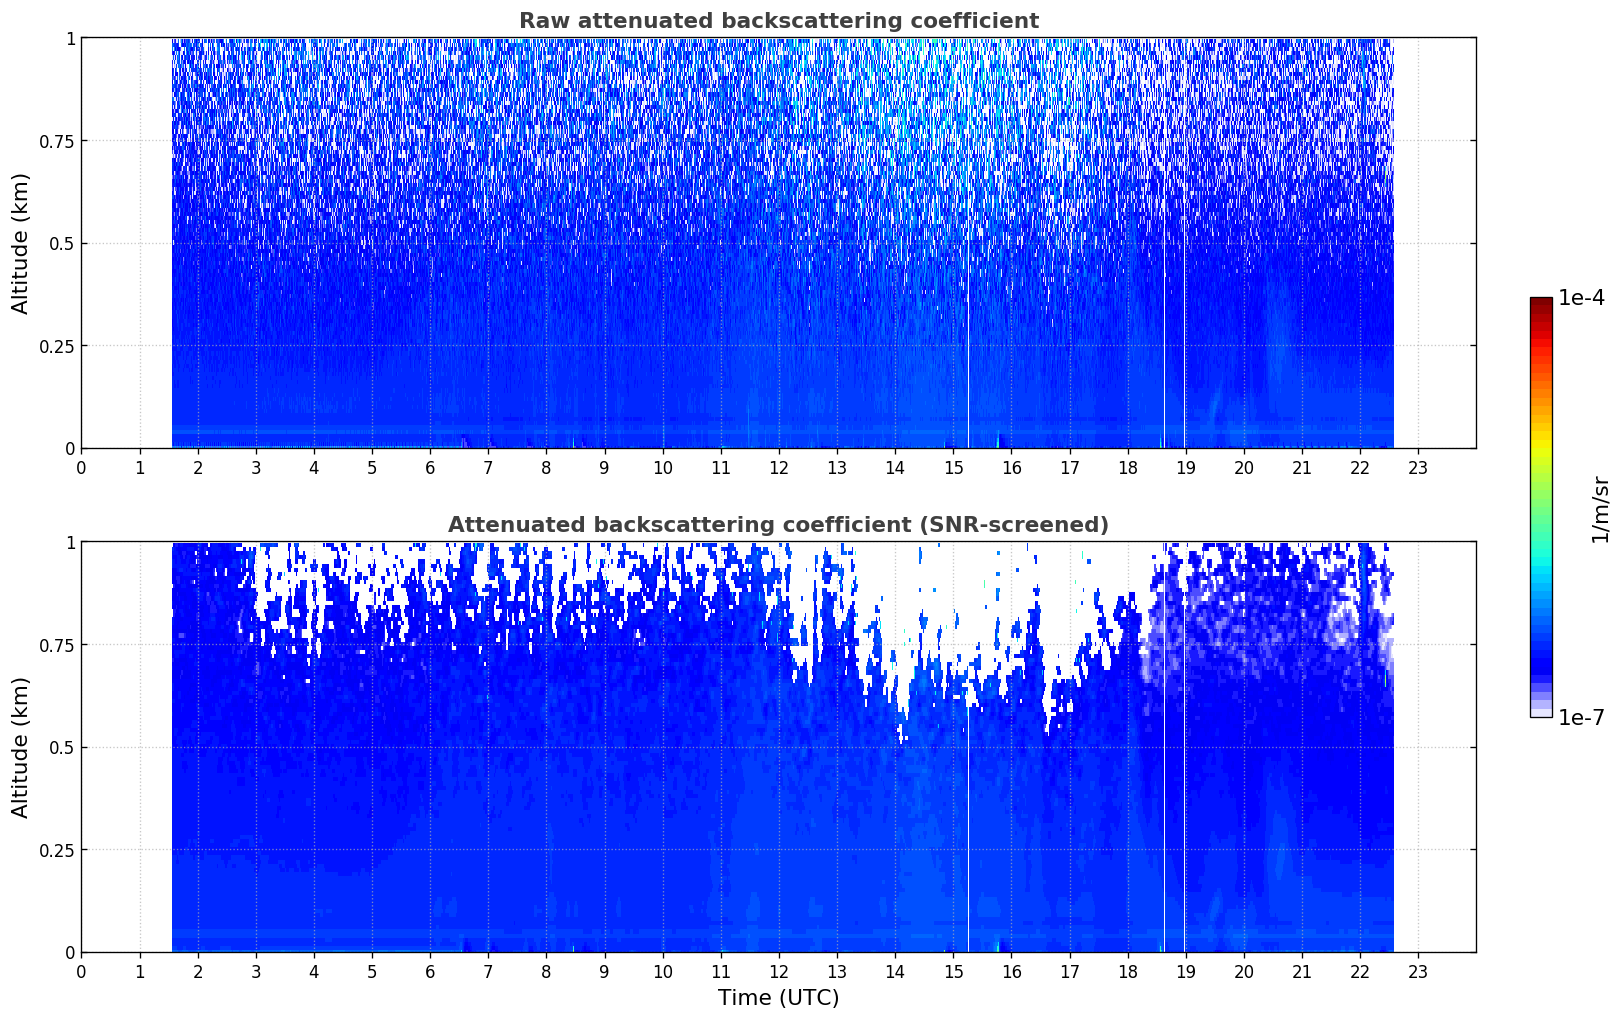The image size is (1621, 1020).
Task: Click the 0.5 altitude tick on bottom plot
Action: tap(63, 748)
